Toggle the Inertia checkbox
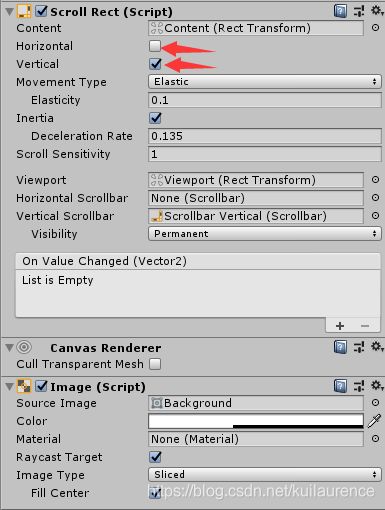This screenshot has height=510, width=385. click(155, 118)
